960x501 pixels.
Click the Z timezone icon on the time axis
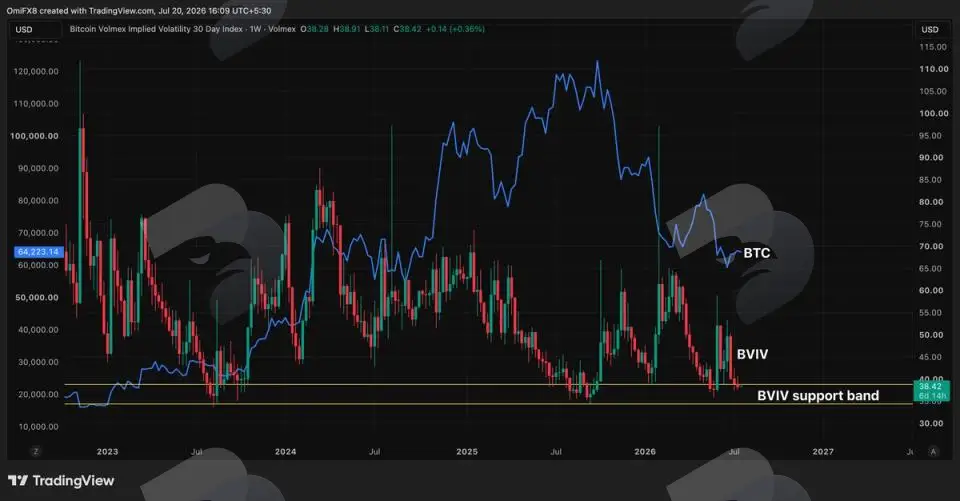[36, 451]
